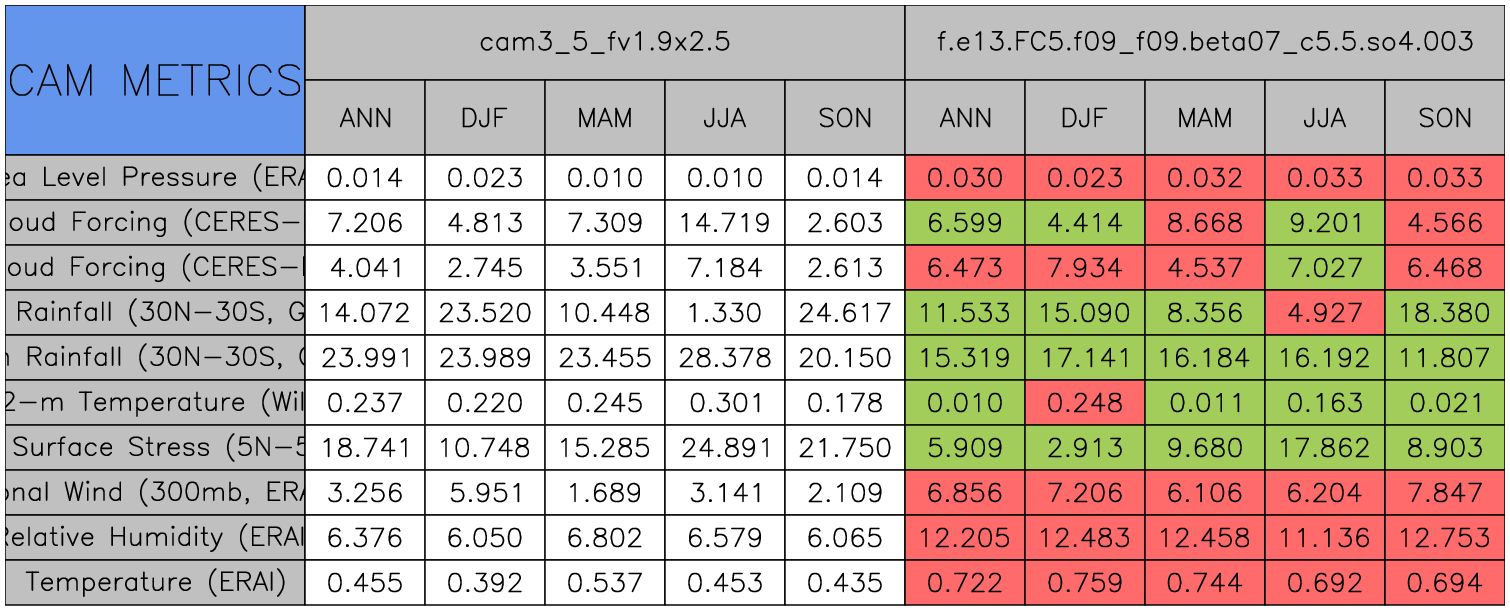Select the Relative Humidity row label
The height and width of the screenshot is (611, 1510).
155,537
